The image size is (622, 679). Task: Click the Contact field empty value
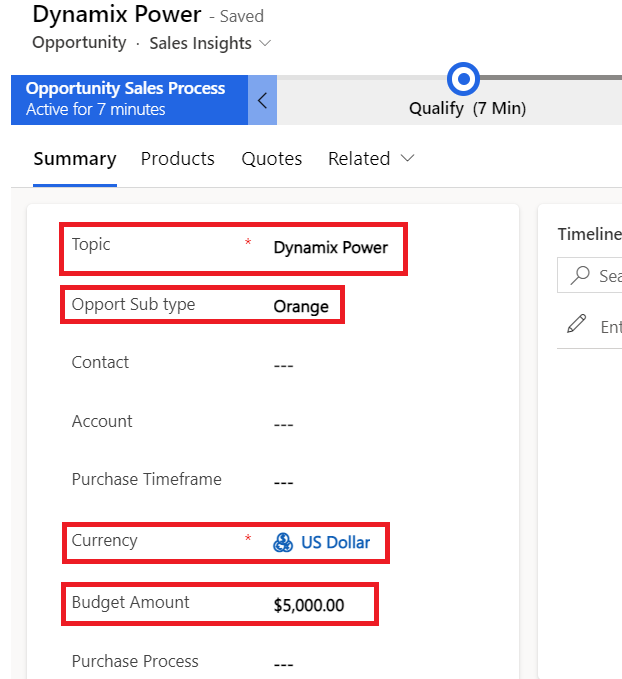(284, 366)
